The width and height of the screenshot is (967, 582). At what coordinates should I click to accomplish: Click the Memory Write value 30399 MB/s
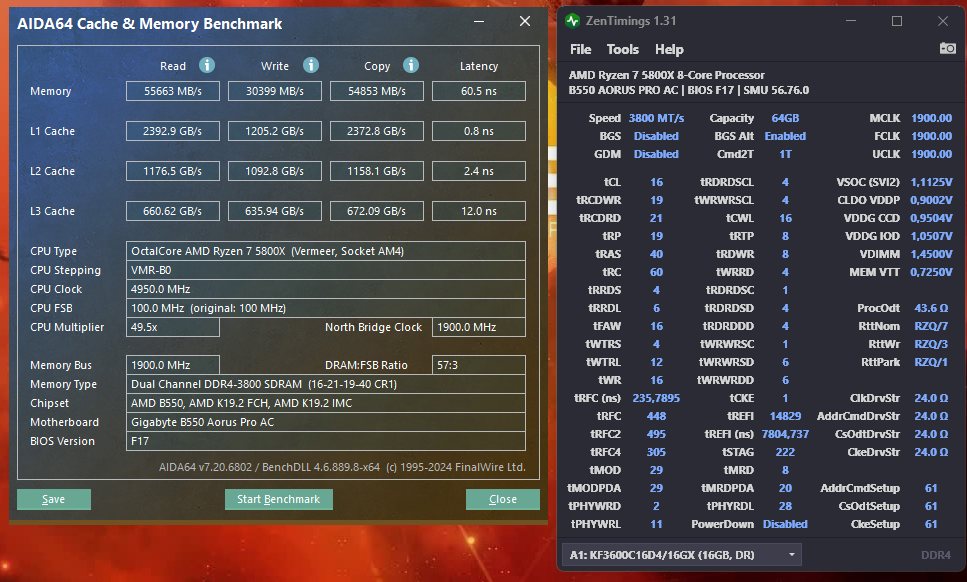274,91
